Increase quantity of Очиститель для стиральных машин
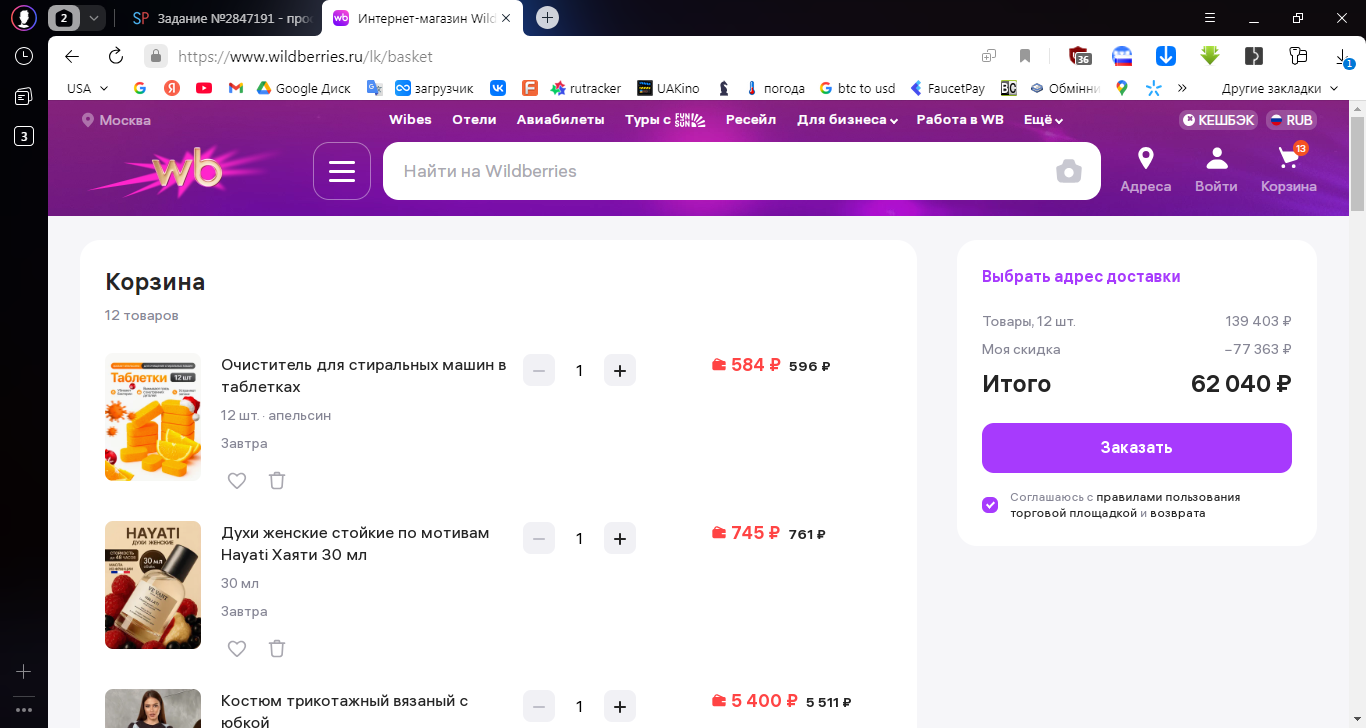Screen dimensions: 1366x728 pyautogui.click(x=620, y=370)
